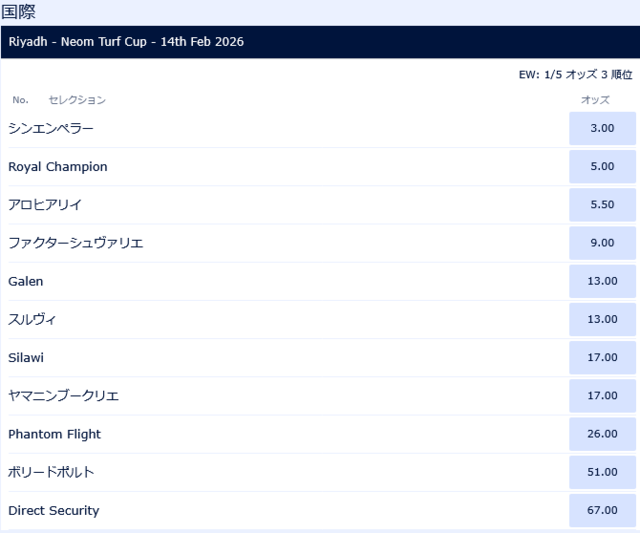Select Royal Champion's 5.00 odds
640x533 pixels.
point(602,167)
